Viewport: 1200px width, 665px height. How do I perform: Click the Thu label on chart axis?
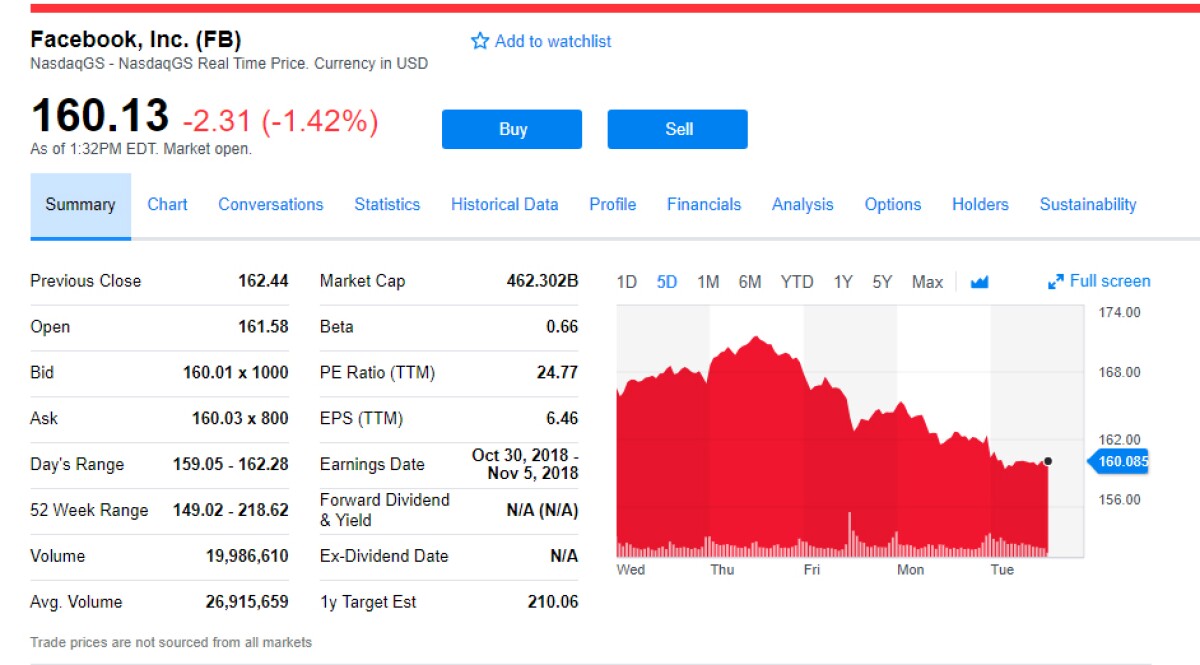tap(722, 570)
